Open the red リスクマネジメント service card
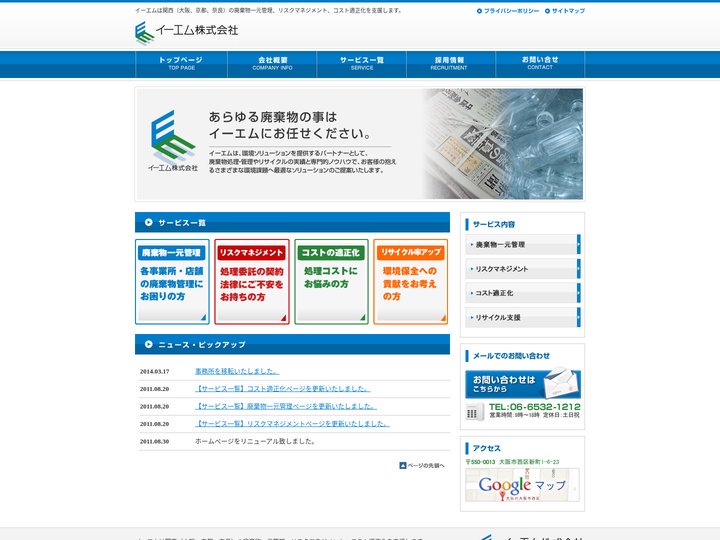The image size is (720, 540). coord(252,281)
